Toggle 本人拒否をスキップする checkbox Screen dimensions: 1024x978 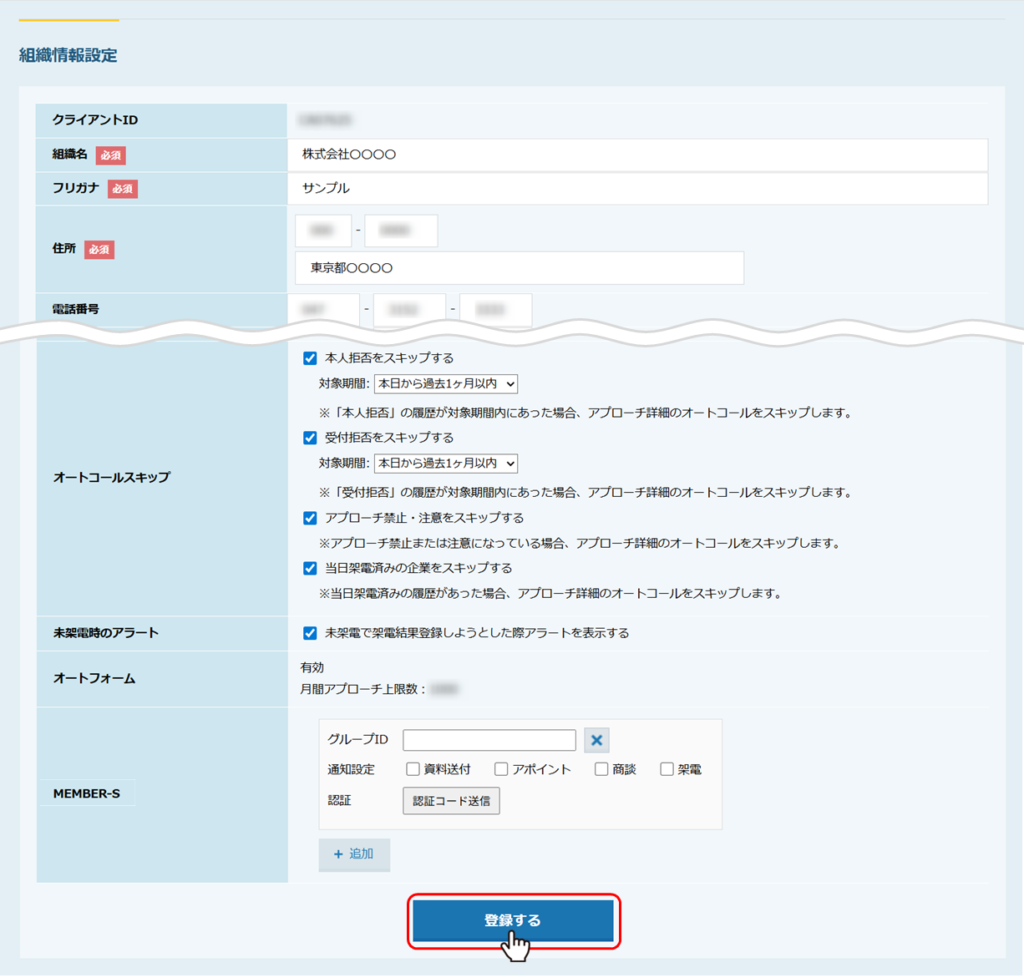[x=310, y=358]
